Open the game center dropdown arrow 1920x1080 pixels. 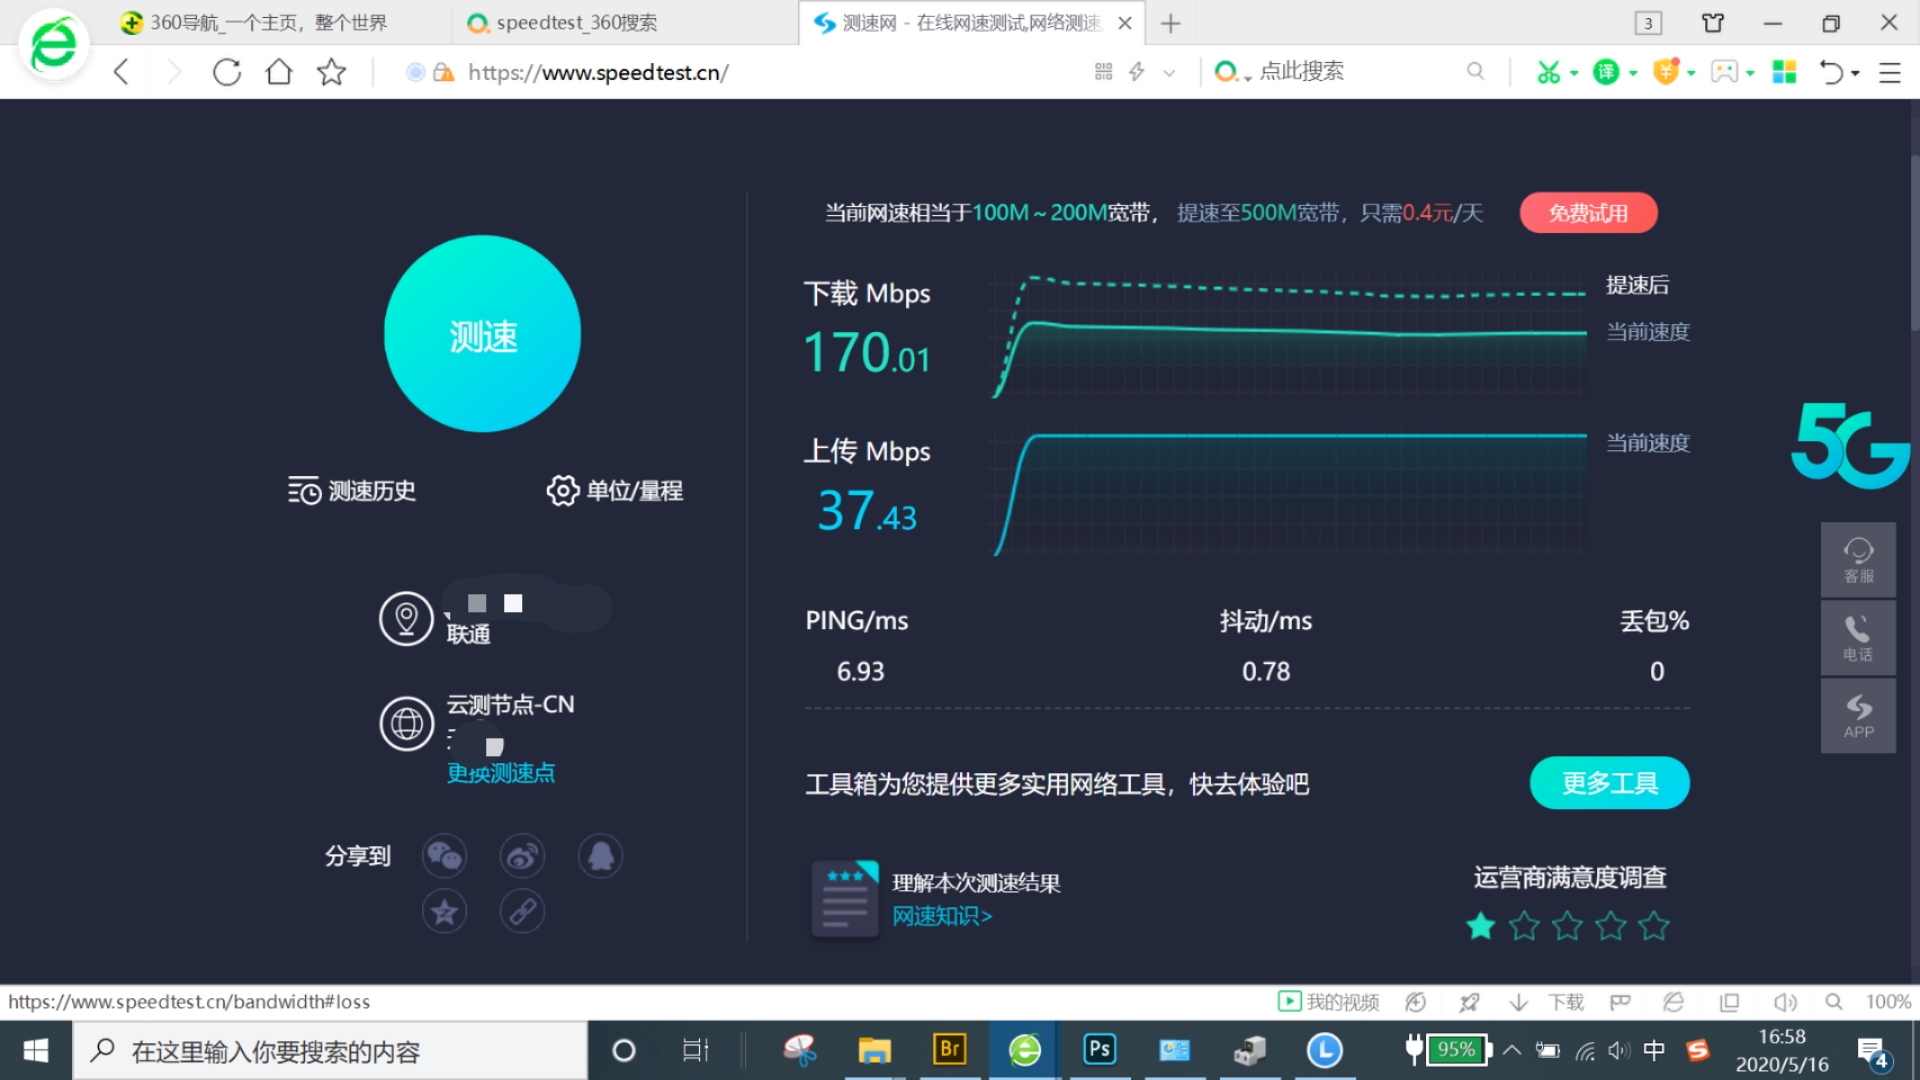1749,73
